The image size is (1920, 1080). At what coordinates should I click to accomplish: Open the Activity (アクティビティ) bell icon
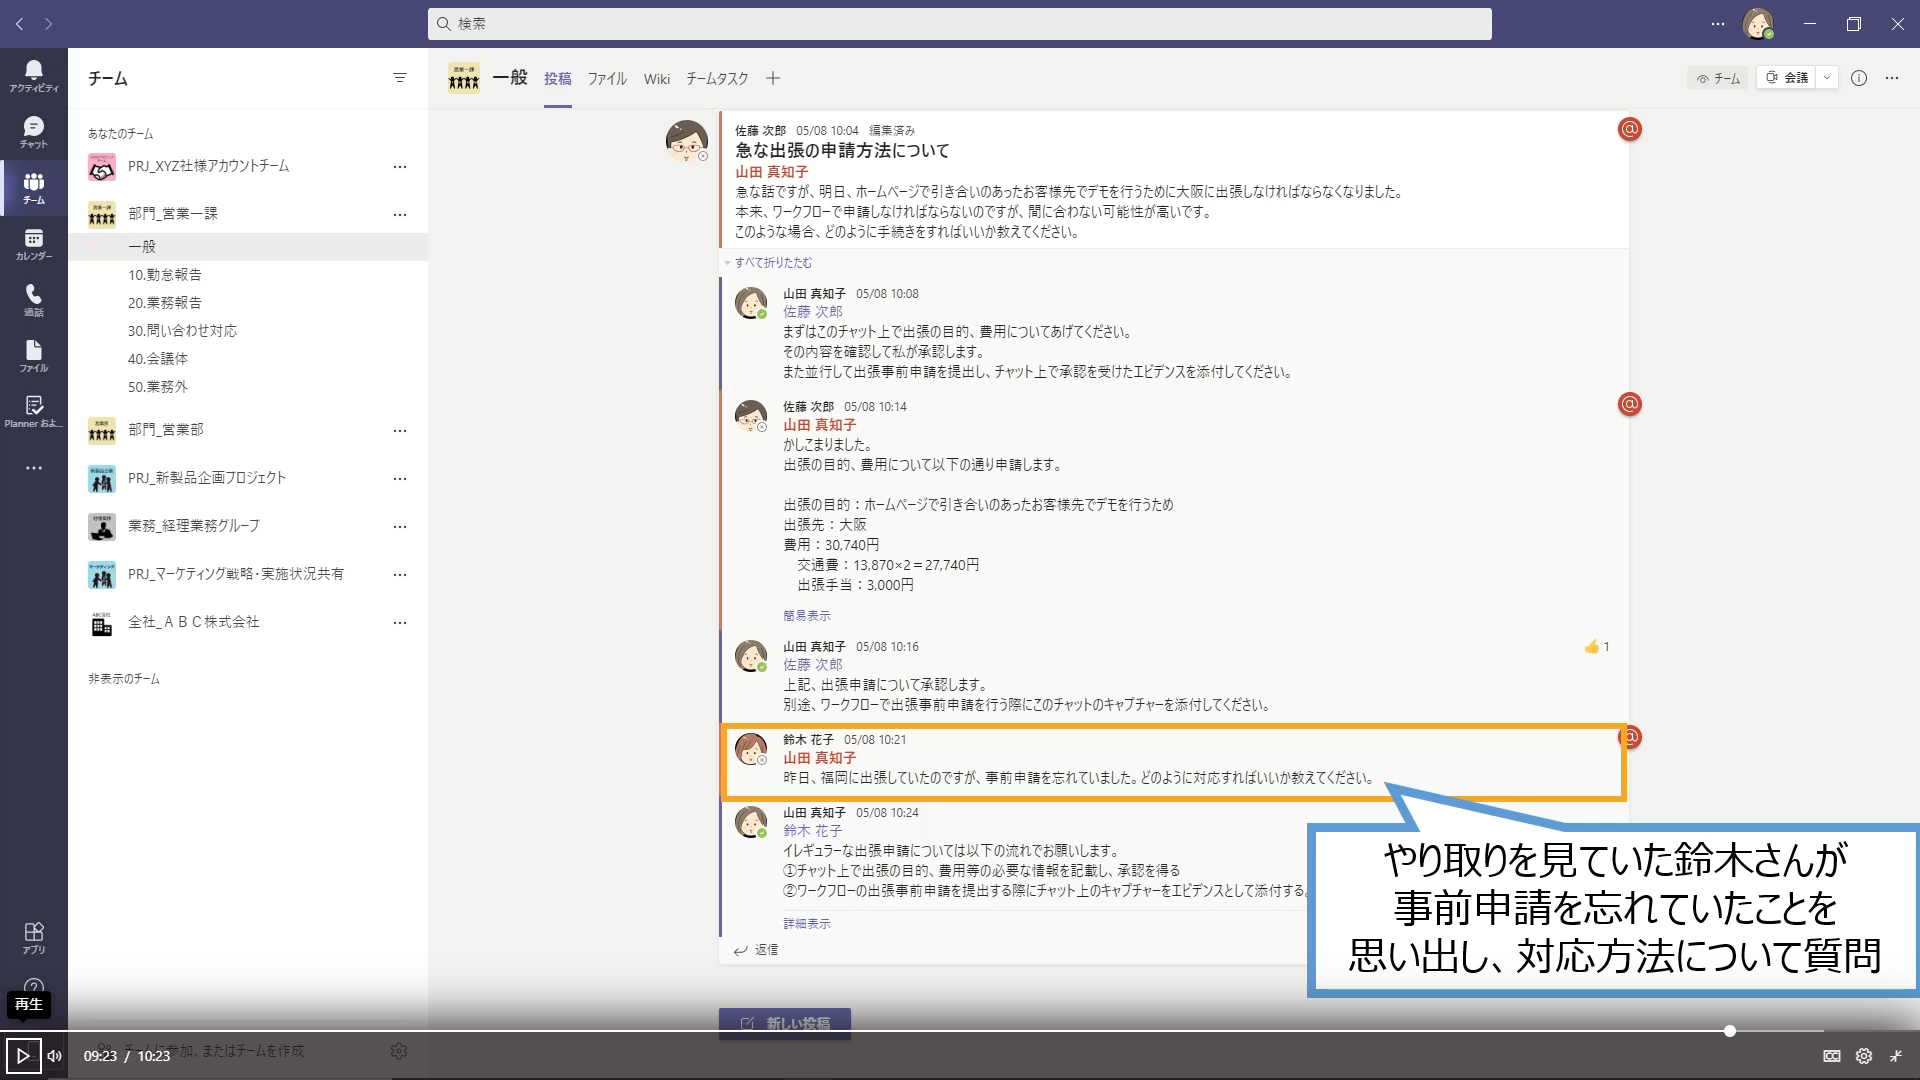click(x=34, y=75)
